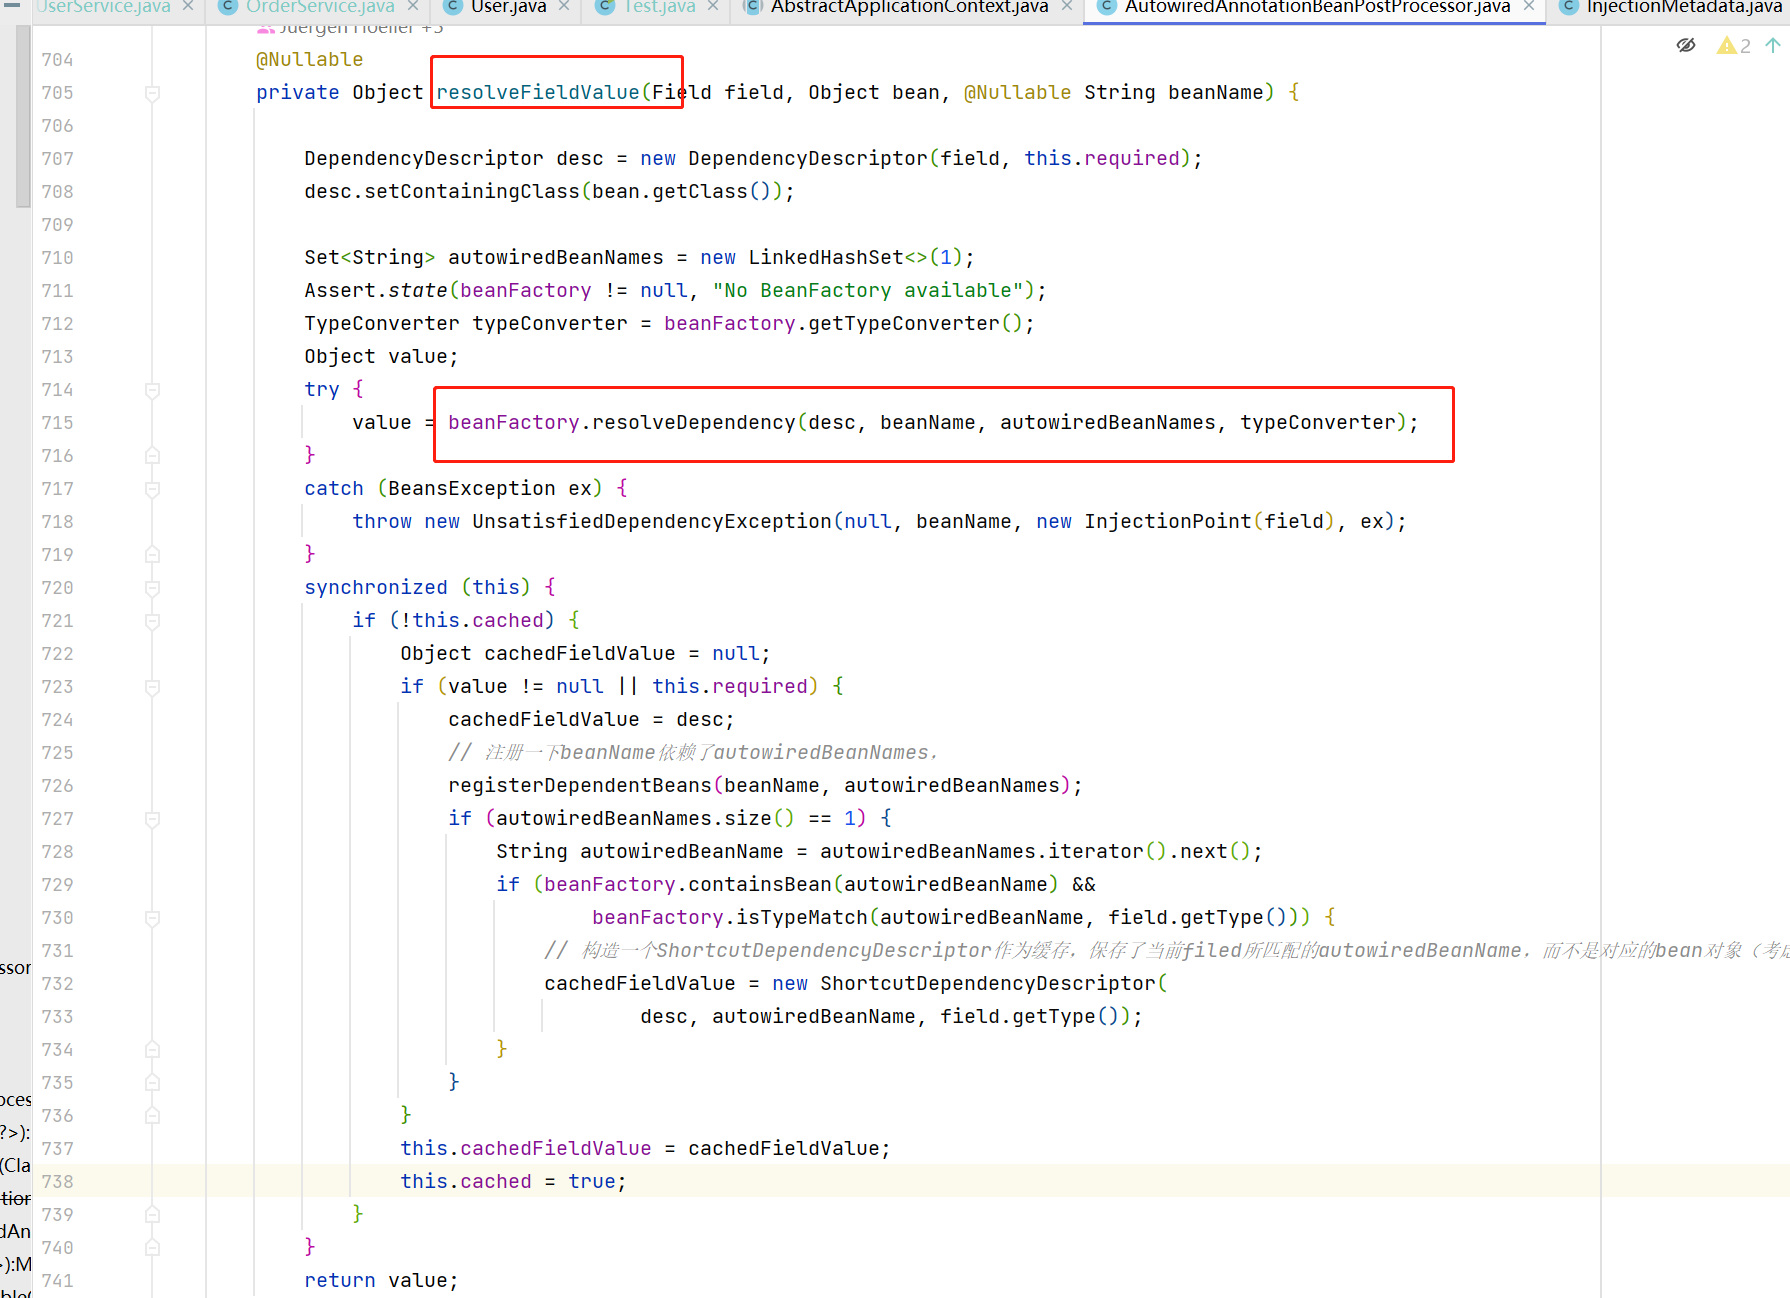Click the Chinese comment on line 725
1790x1298 pixels.
point(693,753)
